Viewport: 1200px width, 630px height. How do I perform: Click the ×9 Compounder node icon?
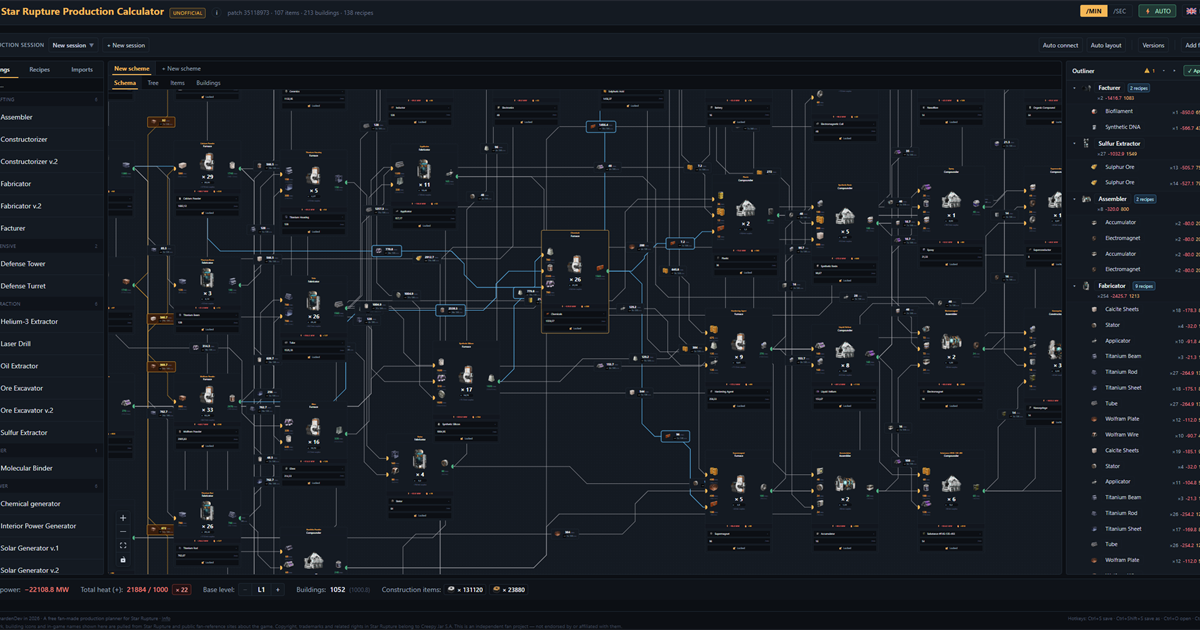(x=739, y=342)
